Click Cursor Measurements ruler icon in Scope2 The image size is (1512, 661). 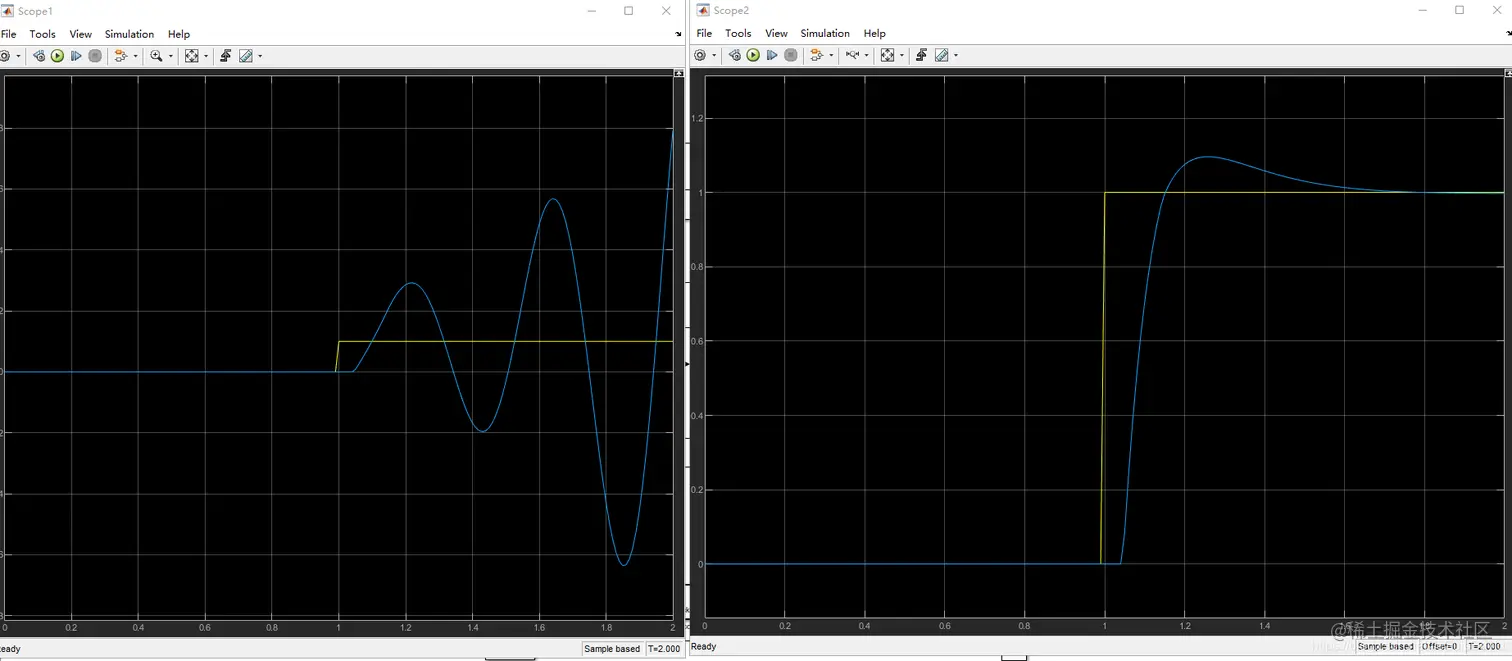(942, 55)
